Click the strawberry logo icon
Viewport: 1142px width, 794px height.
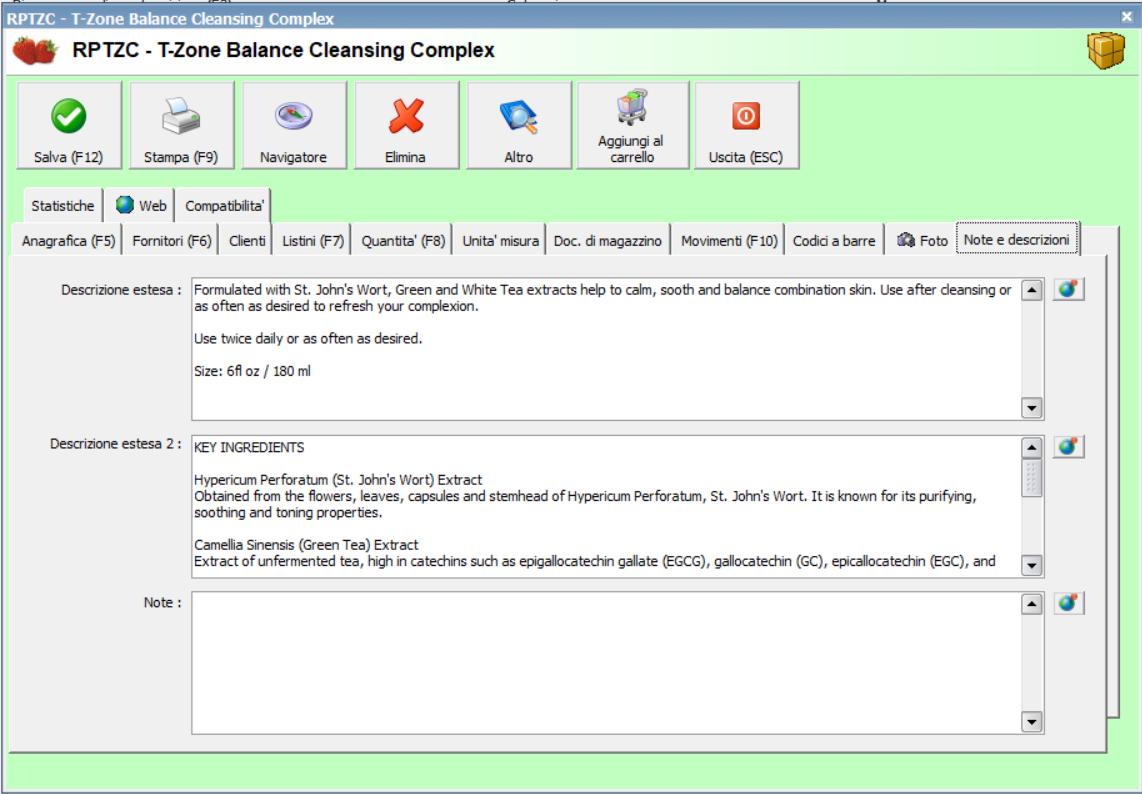tap(35, 50)
